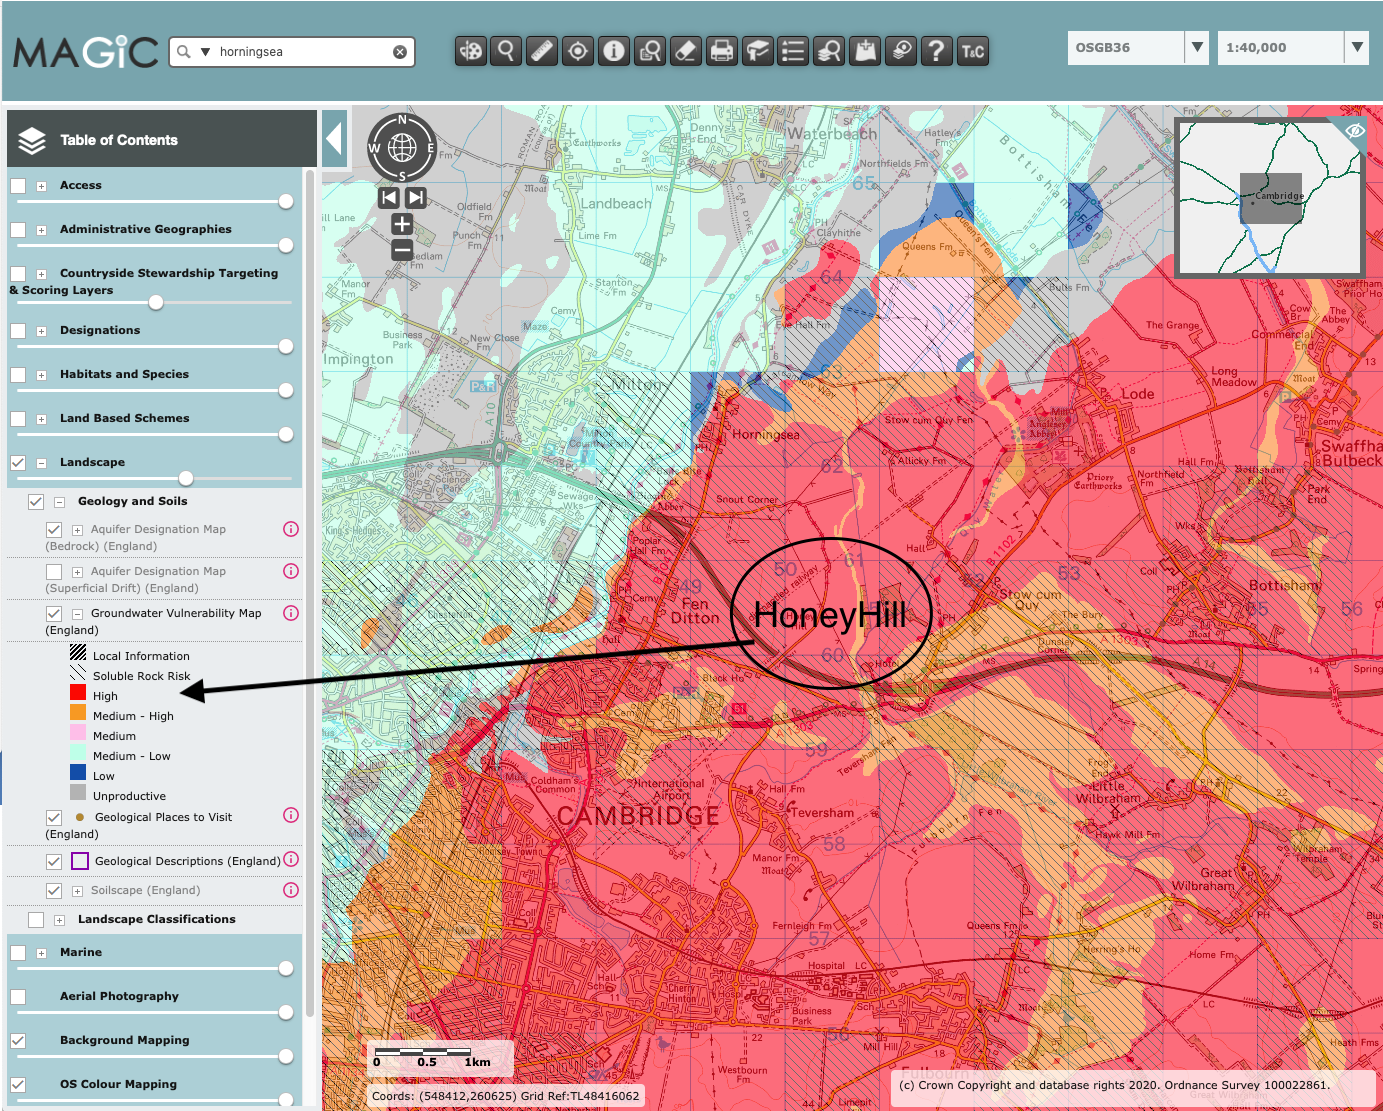This screenshot has height=1111, width=1383.
Task: Open the help question mark icon
Action: pos(936,51)
